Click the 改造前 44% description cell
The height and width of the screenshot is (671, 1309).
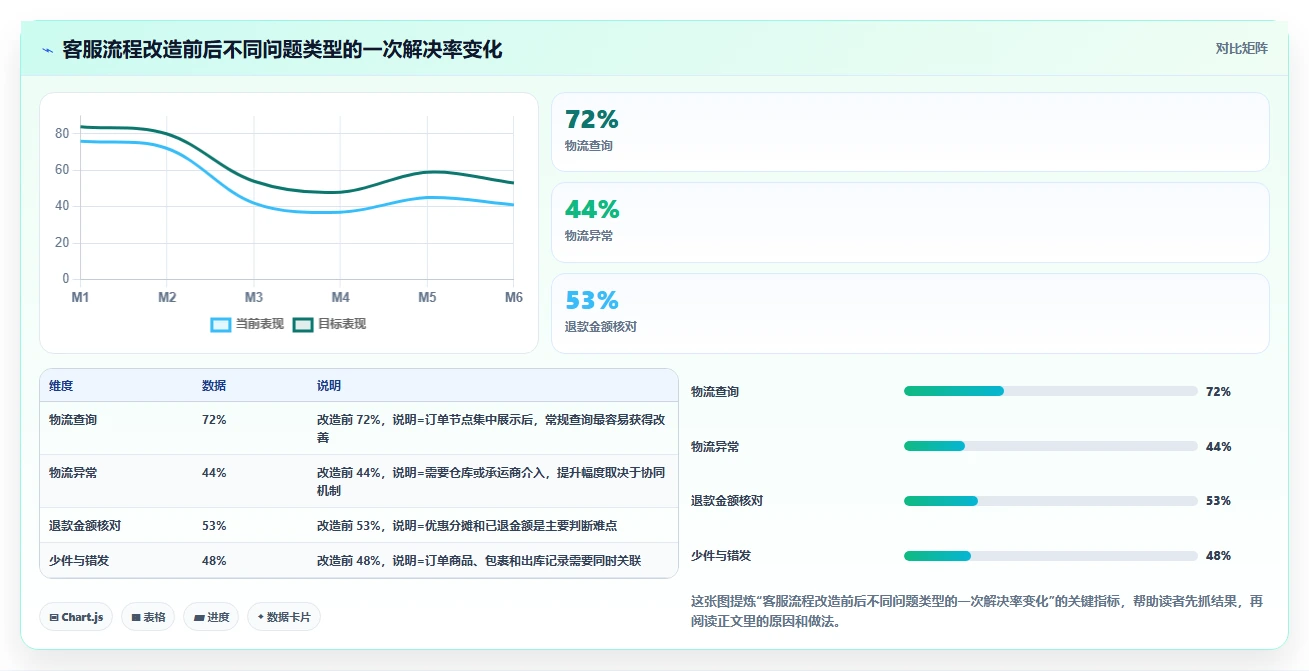pyautogui.click(x=491, y=481)
